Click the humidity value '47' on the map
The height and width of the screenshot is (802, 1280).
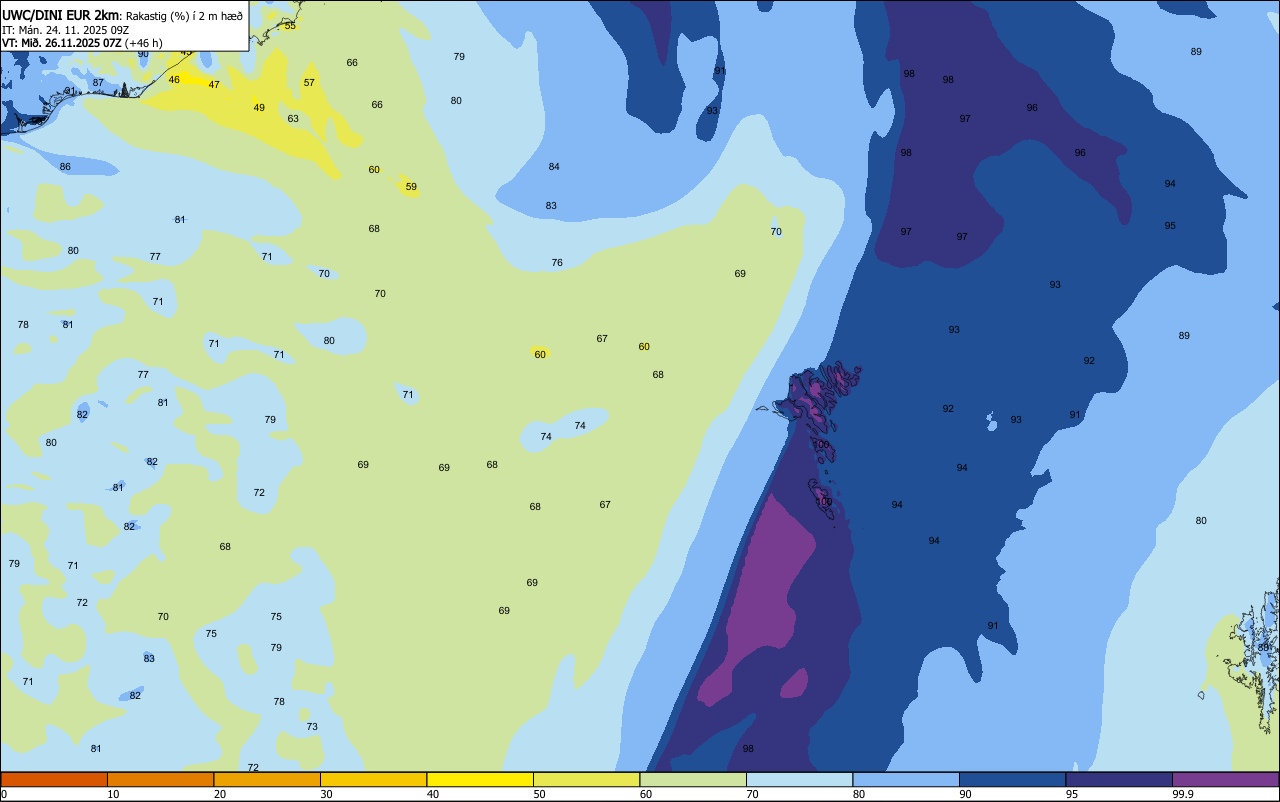coord(214,85)
